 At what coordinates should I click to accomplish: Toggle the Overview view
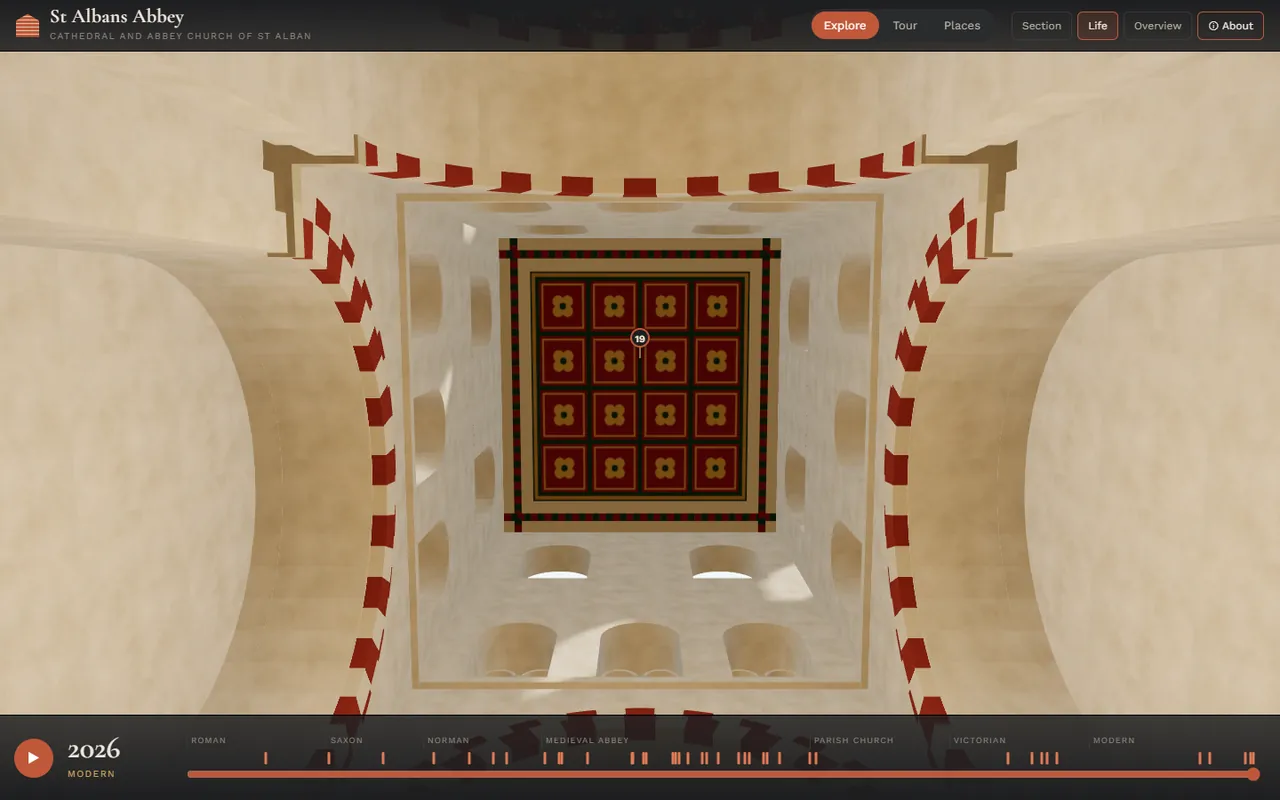tap(1157, 26)
